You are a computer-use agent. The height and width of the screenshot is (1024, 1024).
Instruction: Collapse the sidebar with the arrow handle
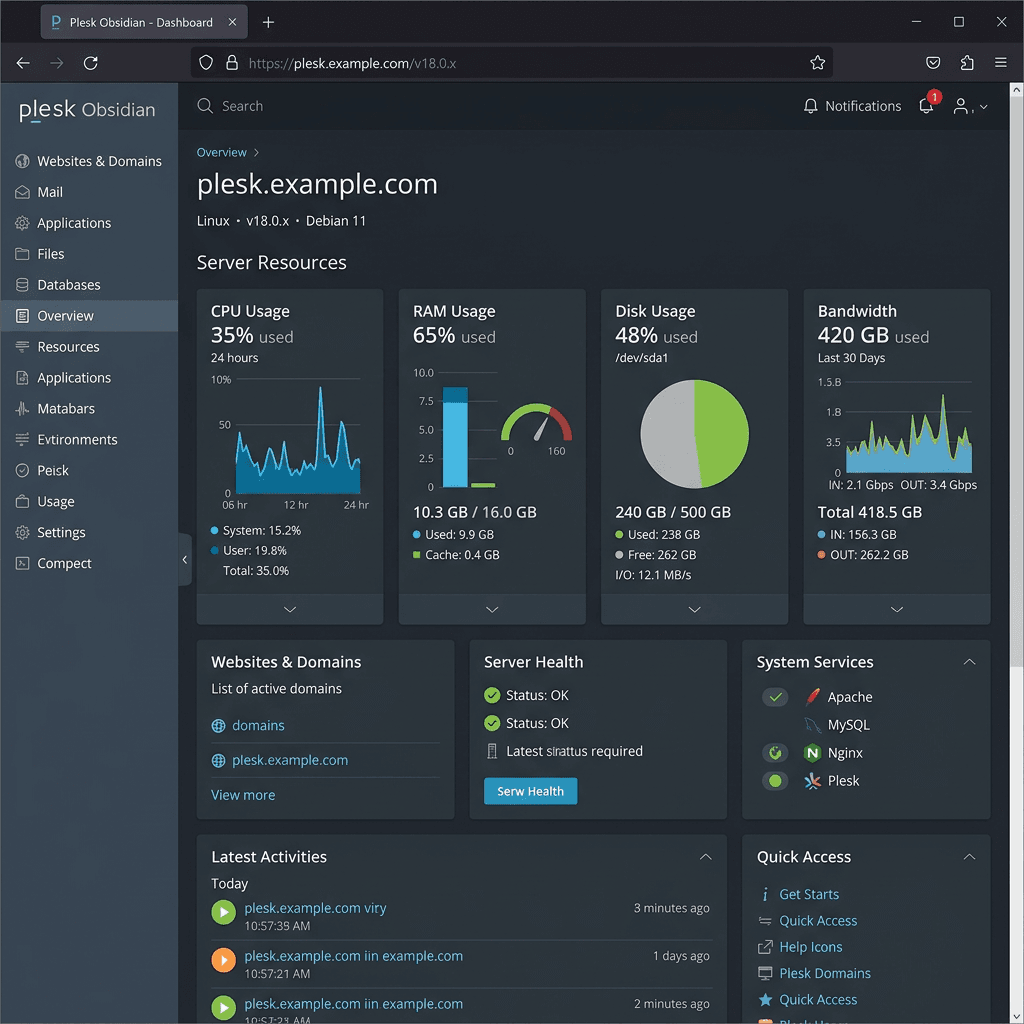coord(185,560)
